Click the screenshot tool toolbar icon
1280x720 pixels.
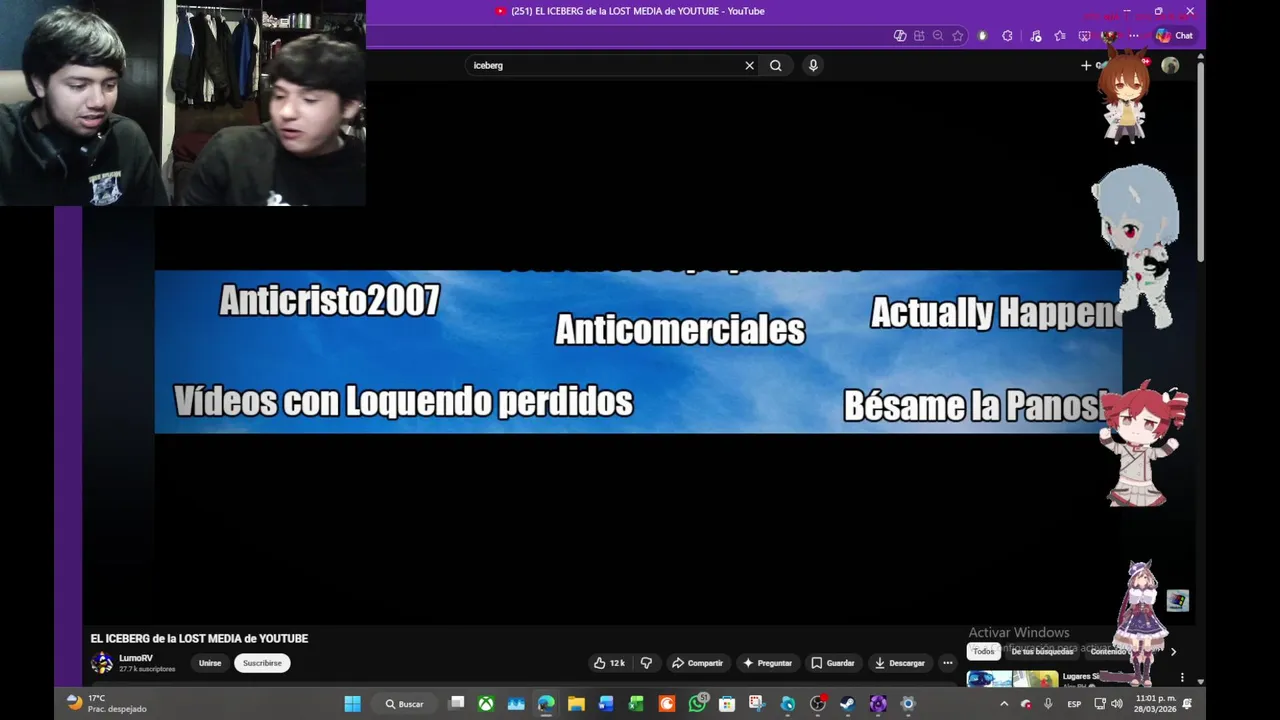[1085, 36]
